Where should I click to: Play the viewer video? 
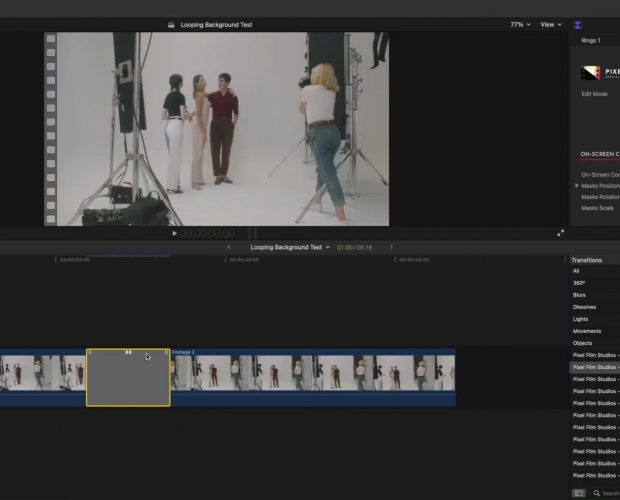point(174,233)
